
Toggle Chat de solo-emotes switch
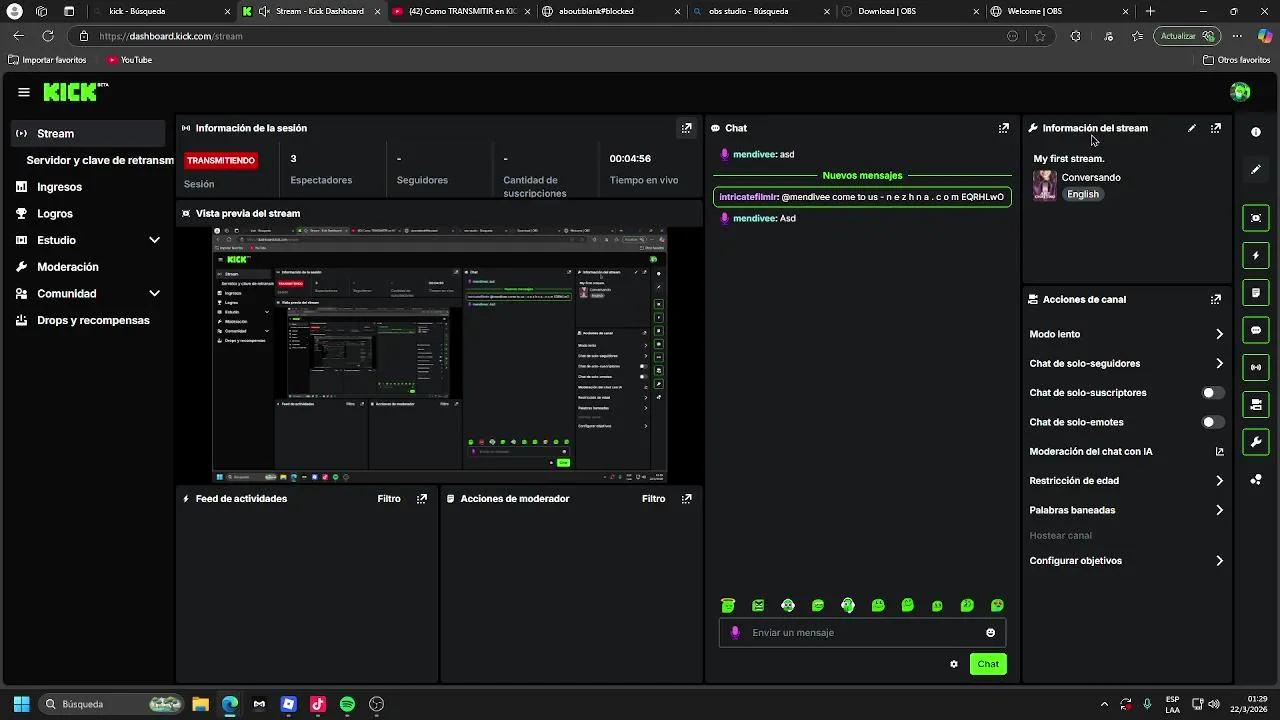coord(1213,422)
